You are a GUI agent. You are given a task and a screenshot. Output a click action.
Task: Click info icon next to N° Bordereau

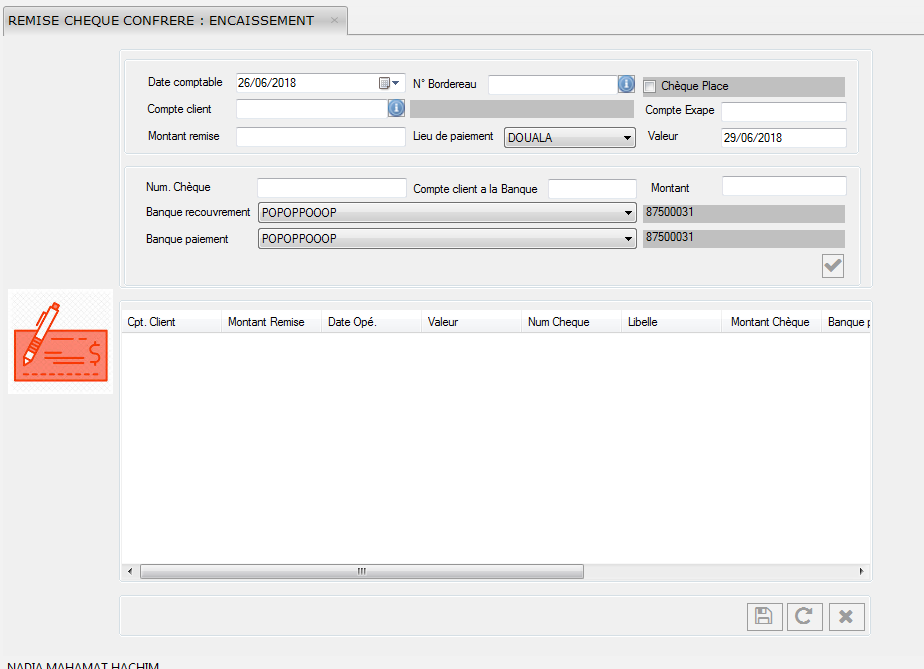click(x=626, y=84)
